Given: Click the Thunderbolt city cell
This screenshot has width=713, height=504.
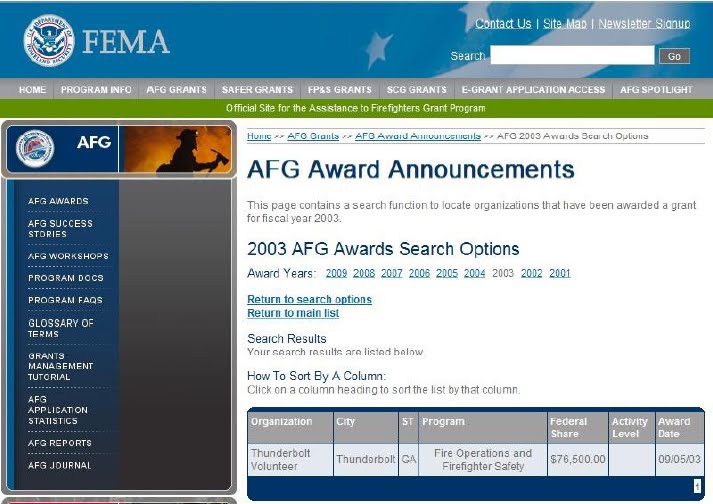Looking at the screenshot, I should (366, 459).
